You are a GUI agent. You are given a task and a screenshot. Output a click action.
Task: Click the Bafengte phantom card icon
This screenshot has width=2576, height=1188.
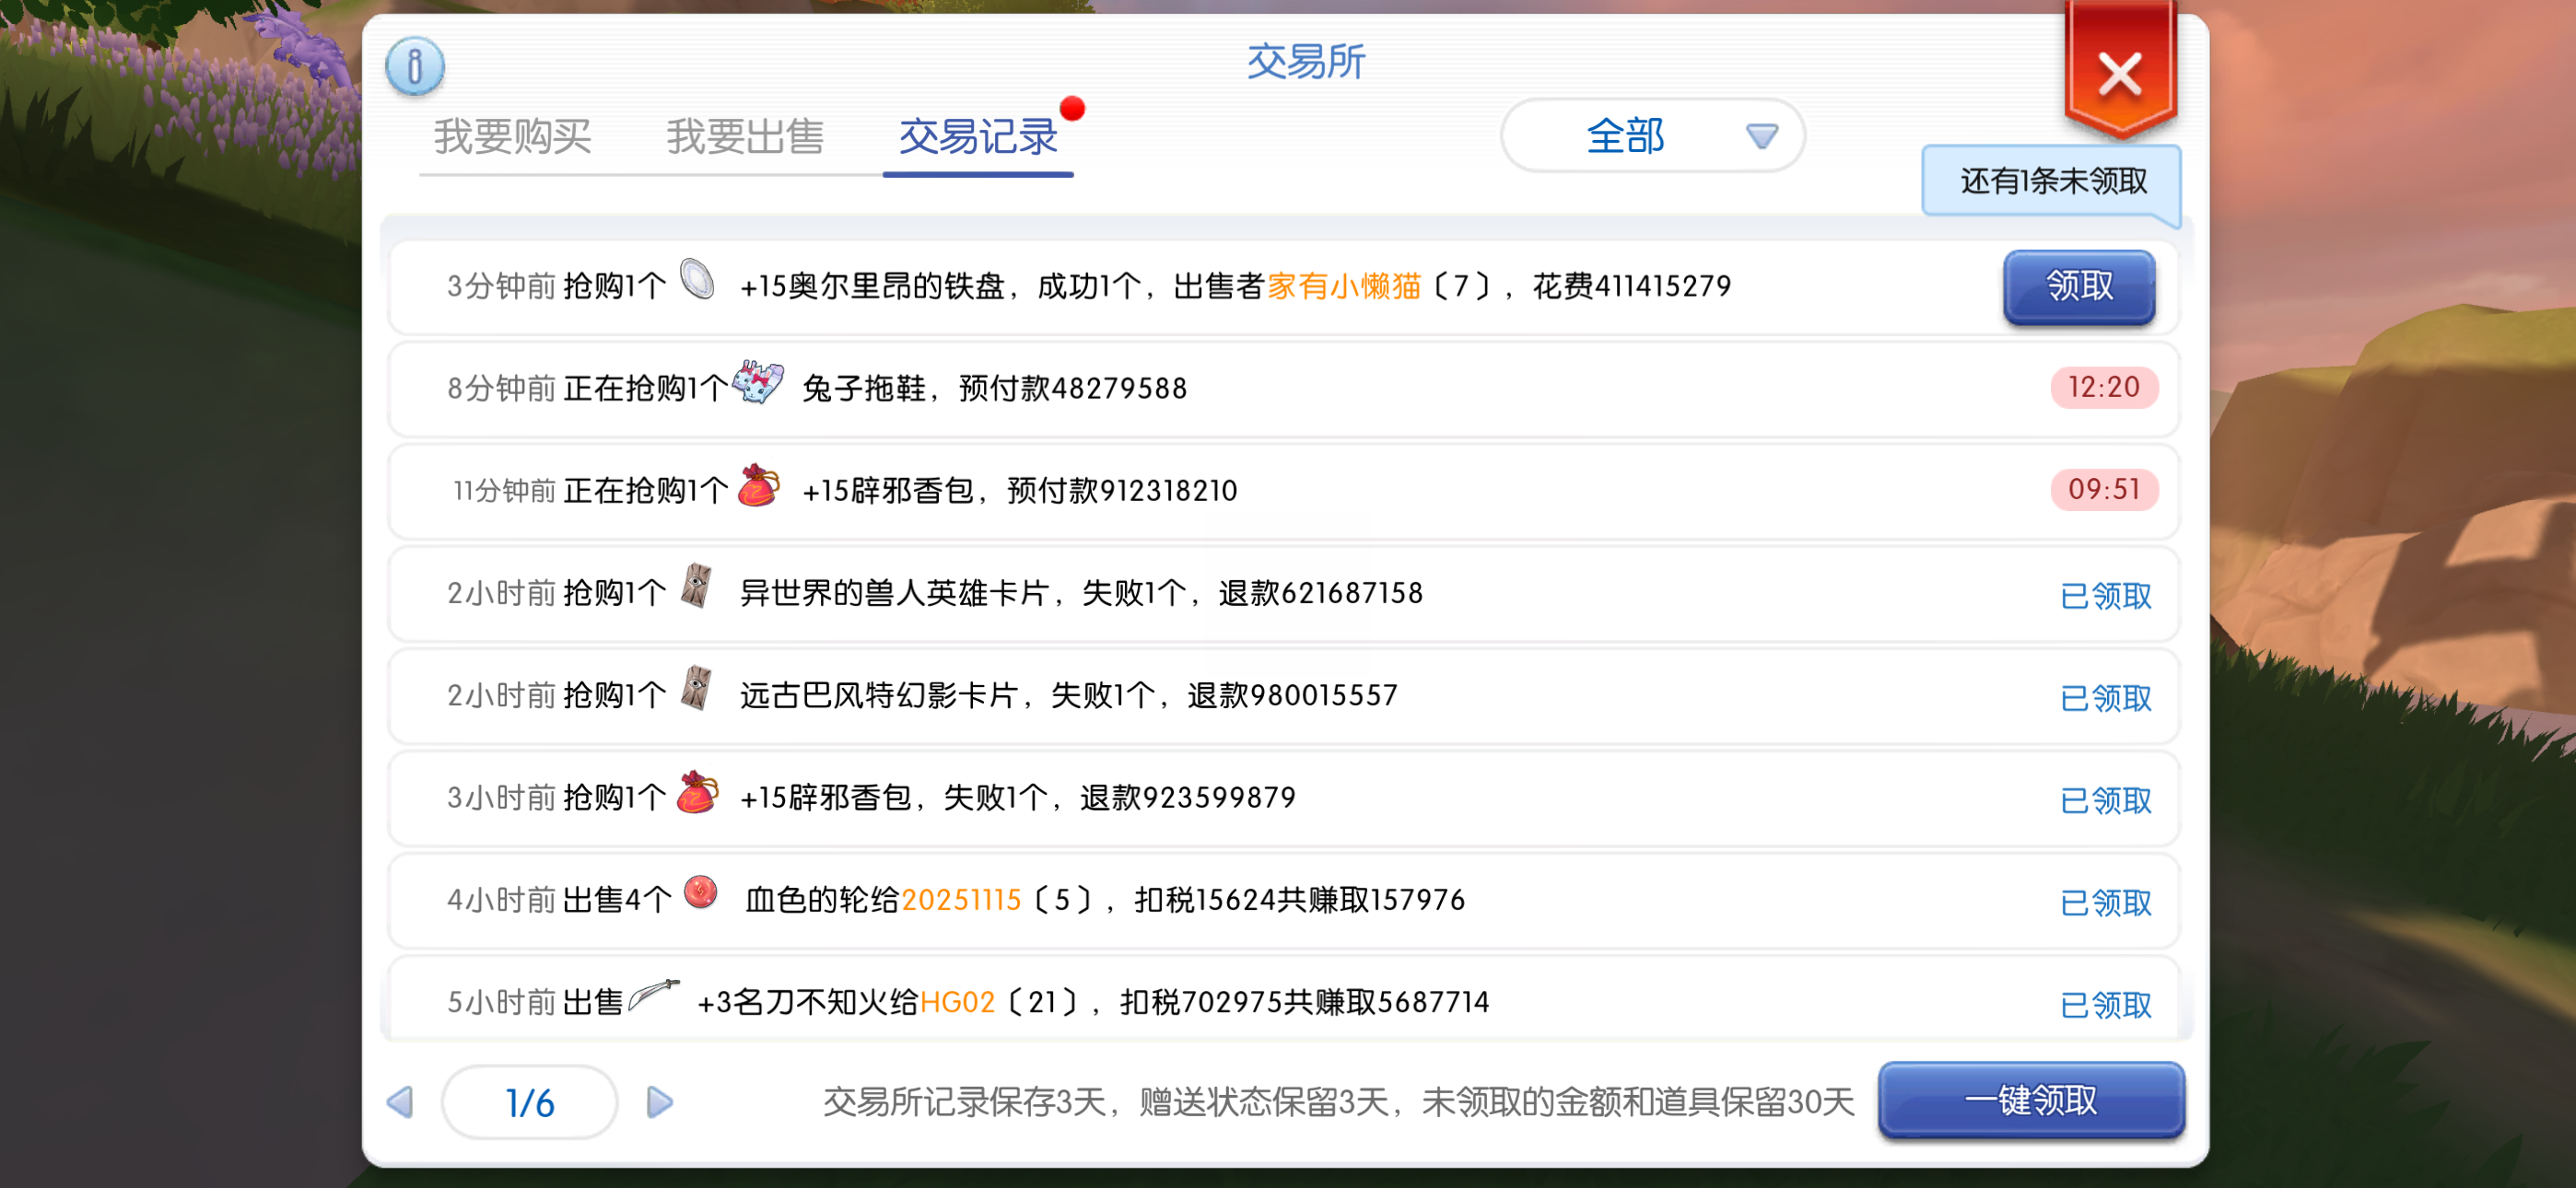point(696,689)
